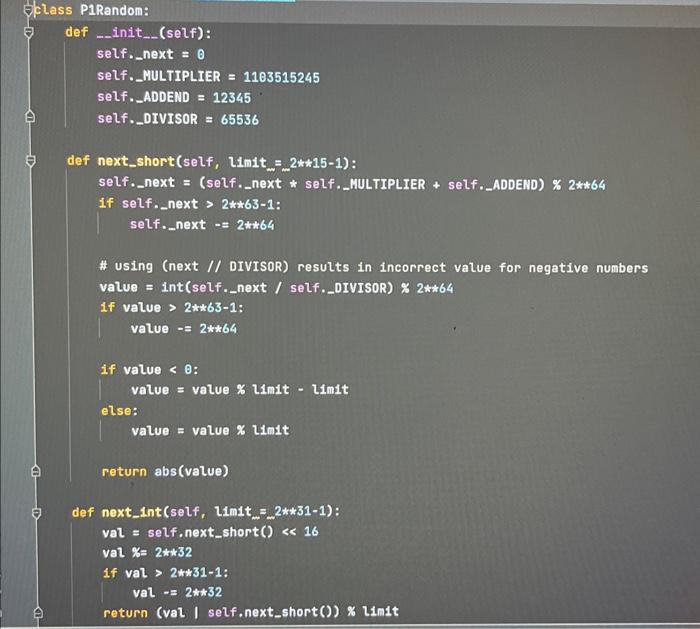Click the line if val > 2**31-1:
The height and width of the screenshot is (629, 700).
(x=166, y=573)
